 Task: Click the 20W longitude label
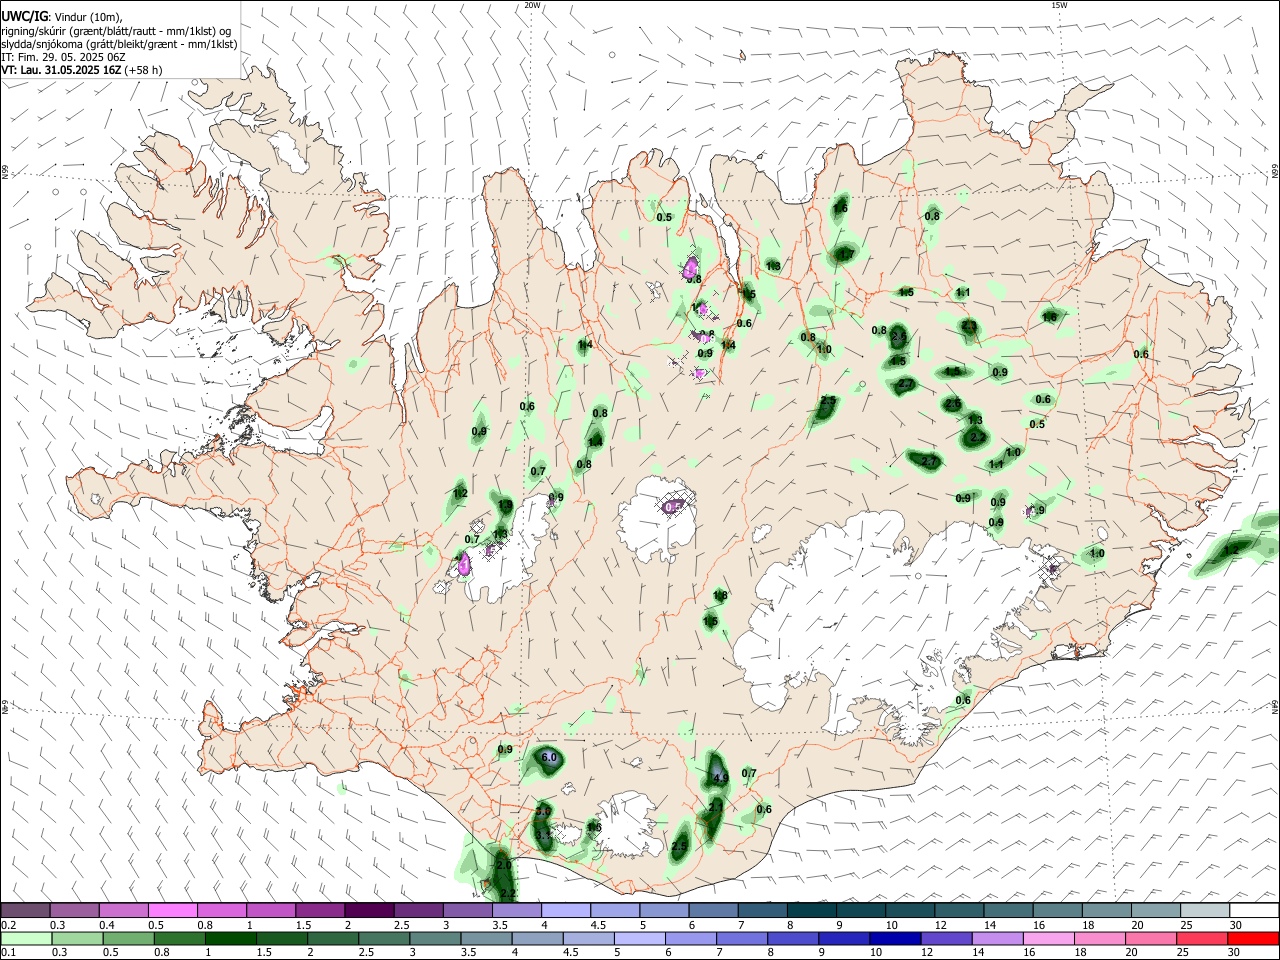pos(532,5)
